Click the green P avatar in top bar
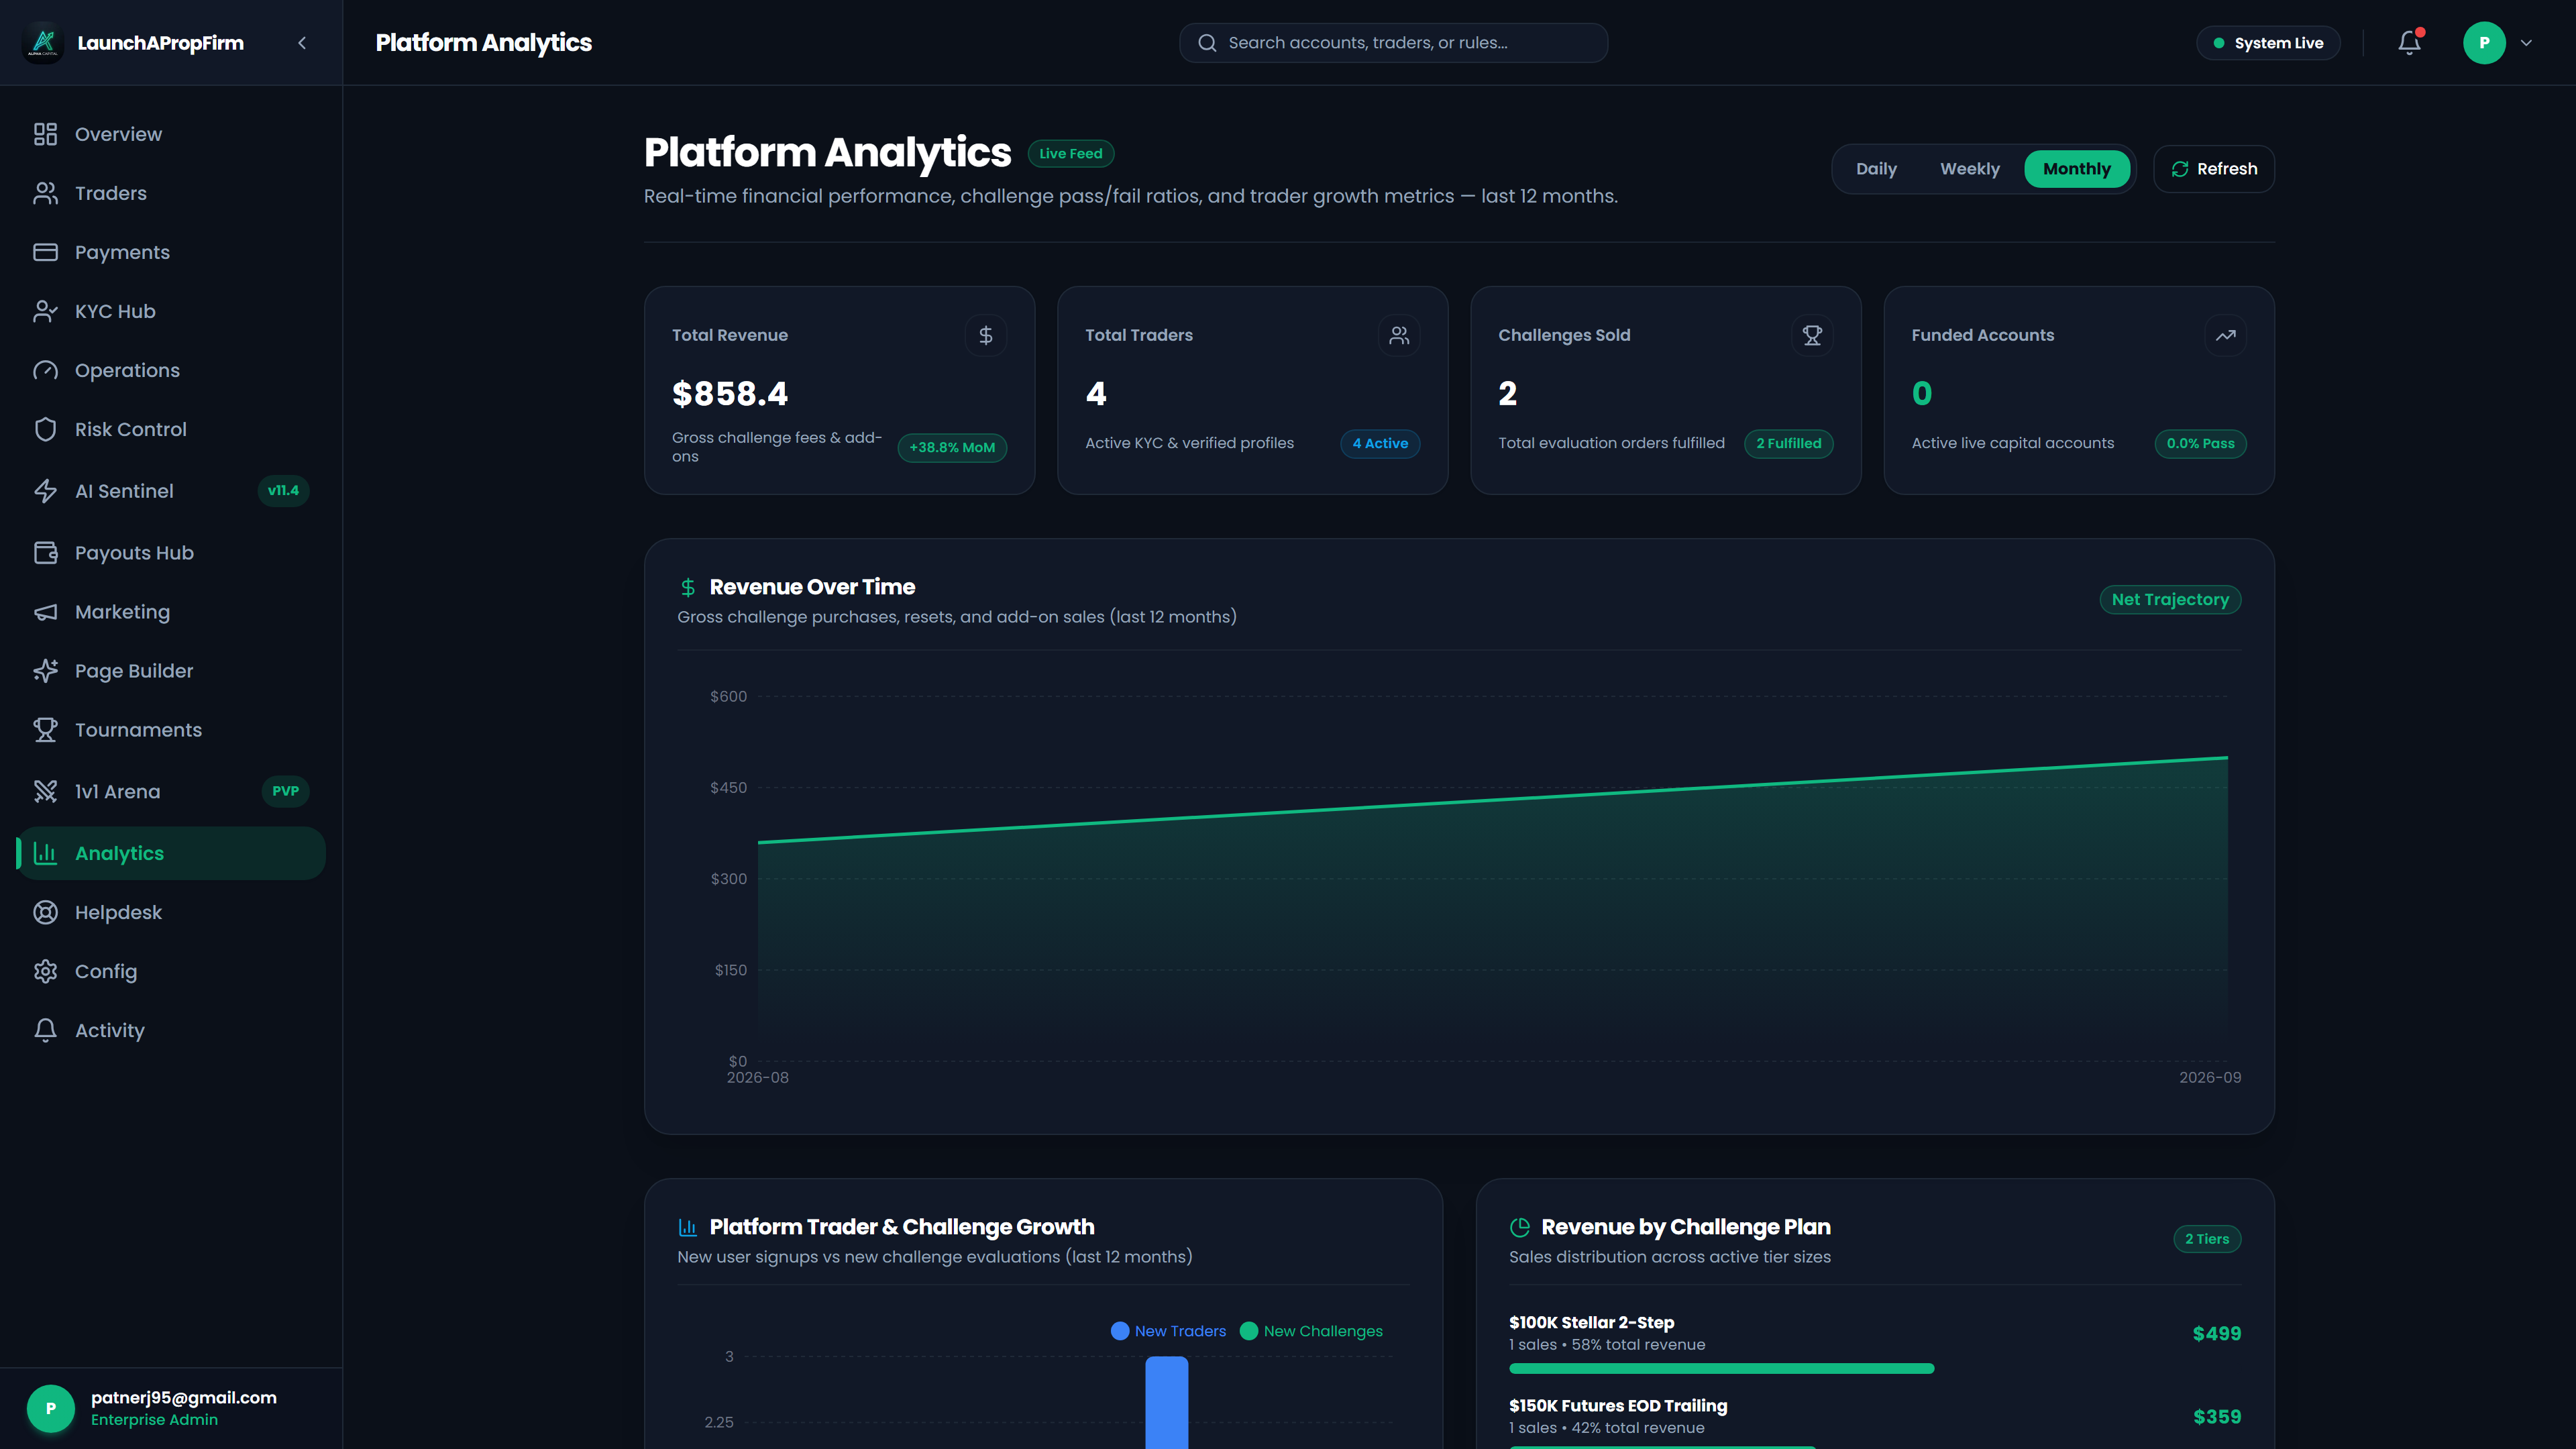The image size is (2576, 1449). (x=2483, y=43)
